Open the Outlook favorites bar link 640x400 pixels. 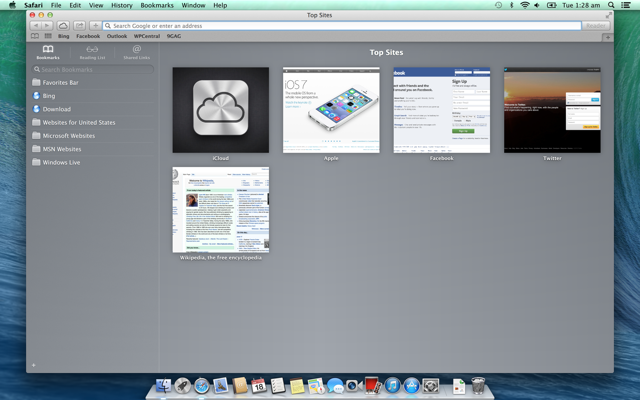[x=117, y=36]
